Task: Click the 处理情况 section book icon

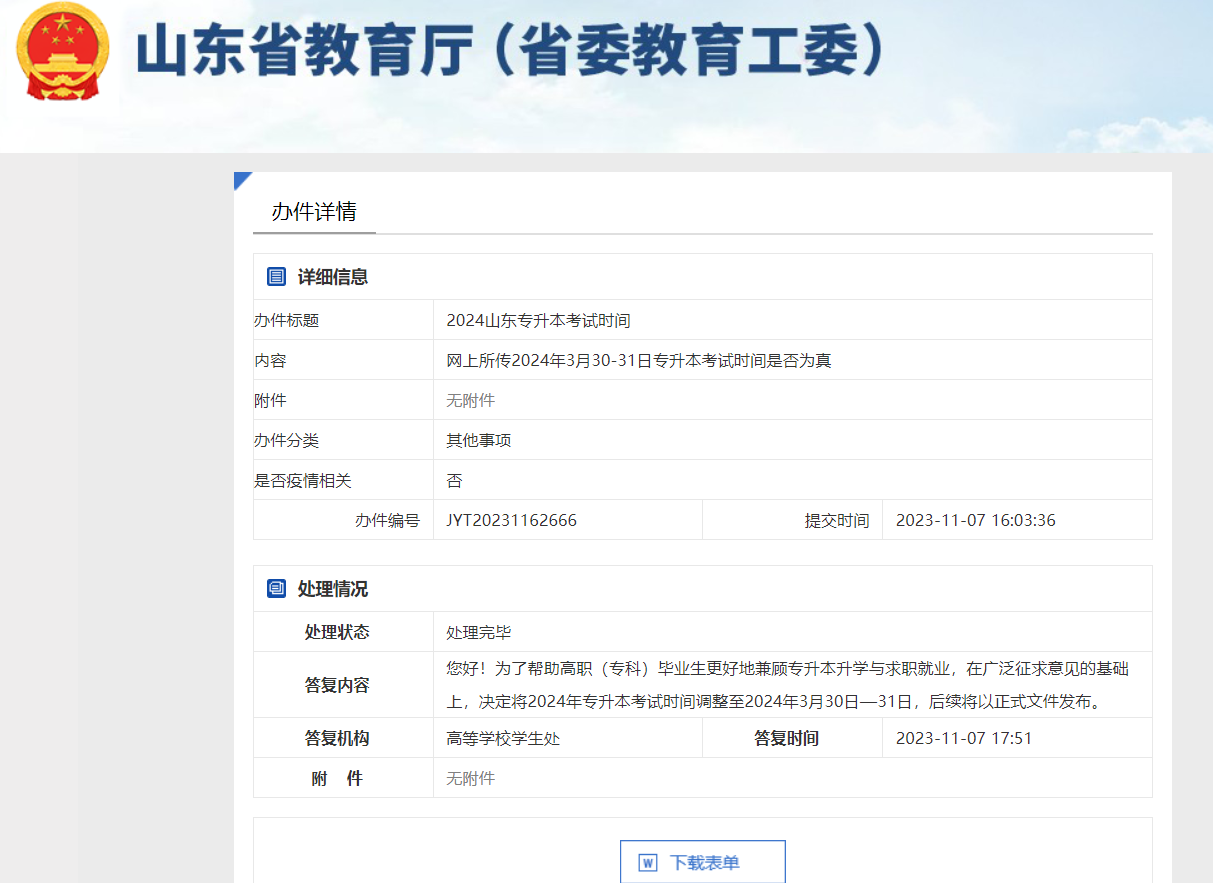Action: tap(274, 588)
